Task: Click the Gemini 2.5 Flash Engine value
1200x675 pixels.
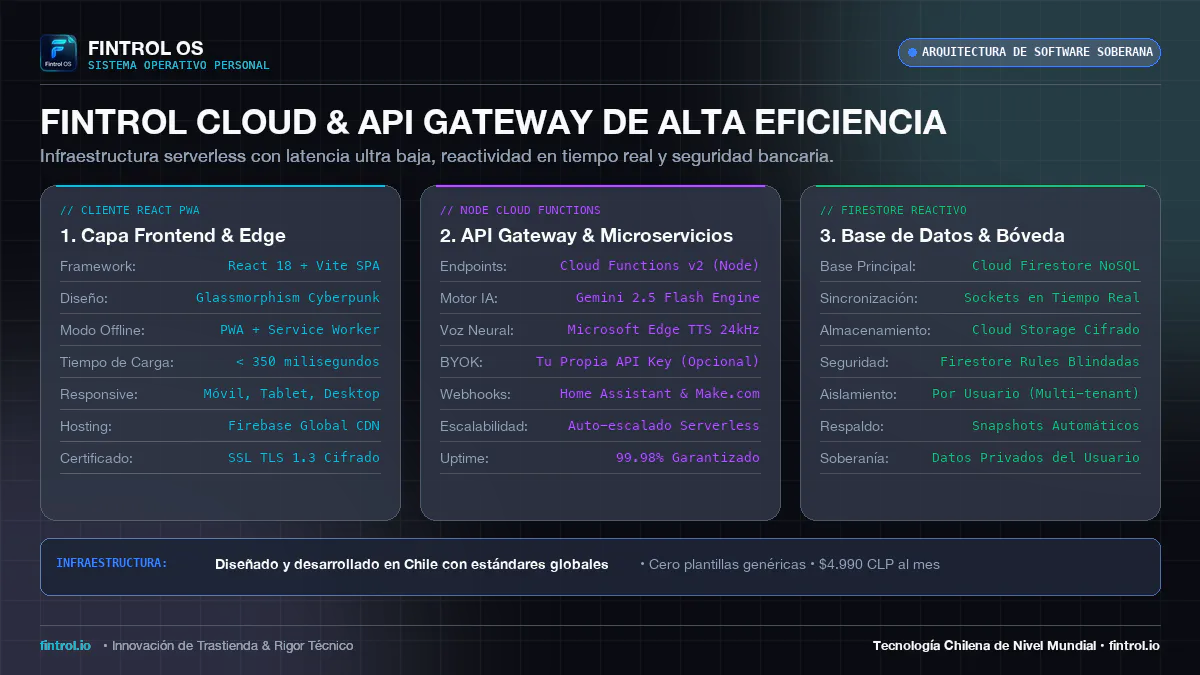Action: [x=668, y=298]
